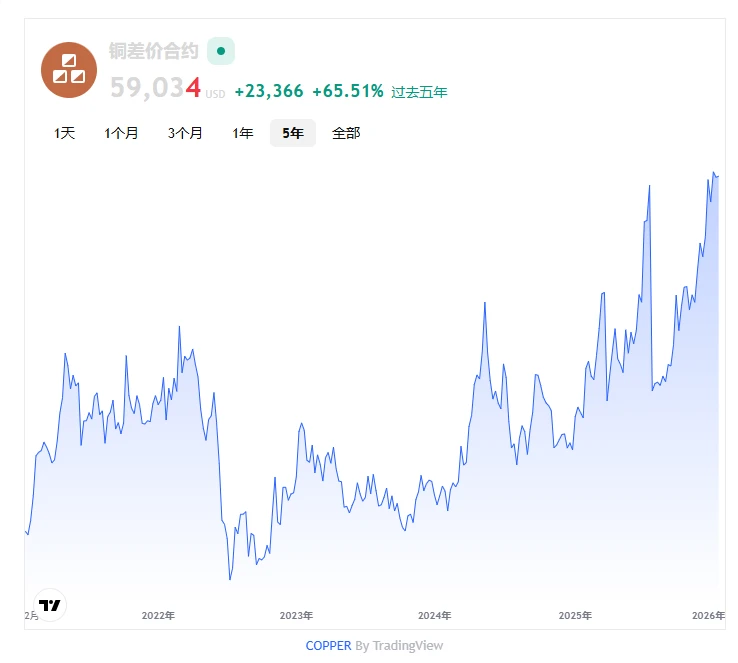Select the 1个月 time range tab

(x=121, y=133)
